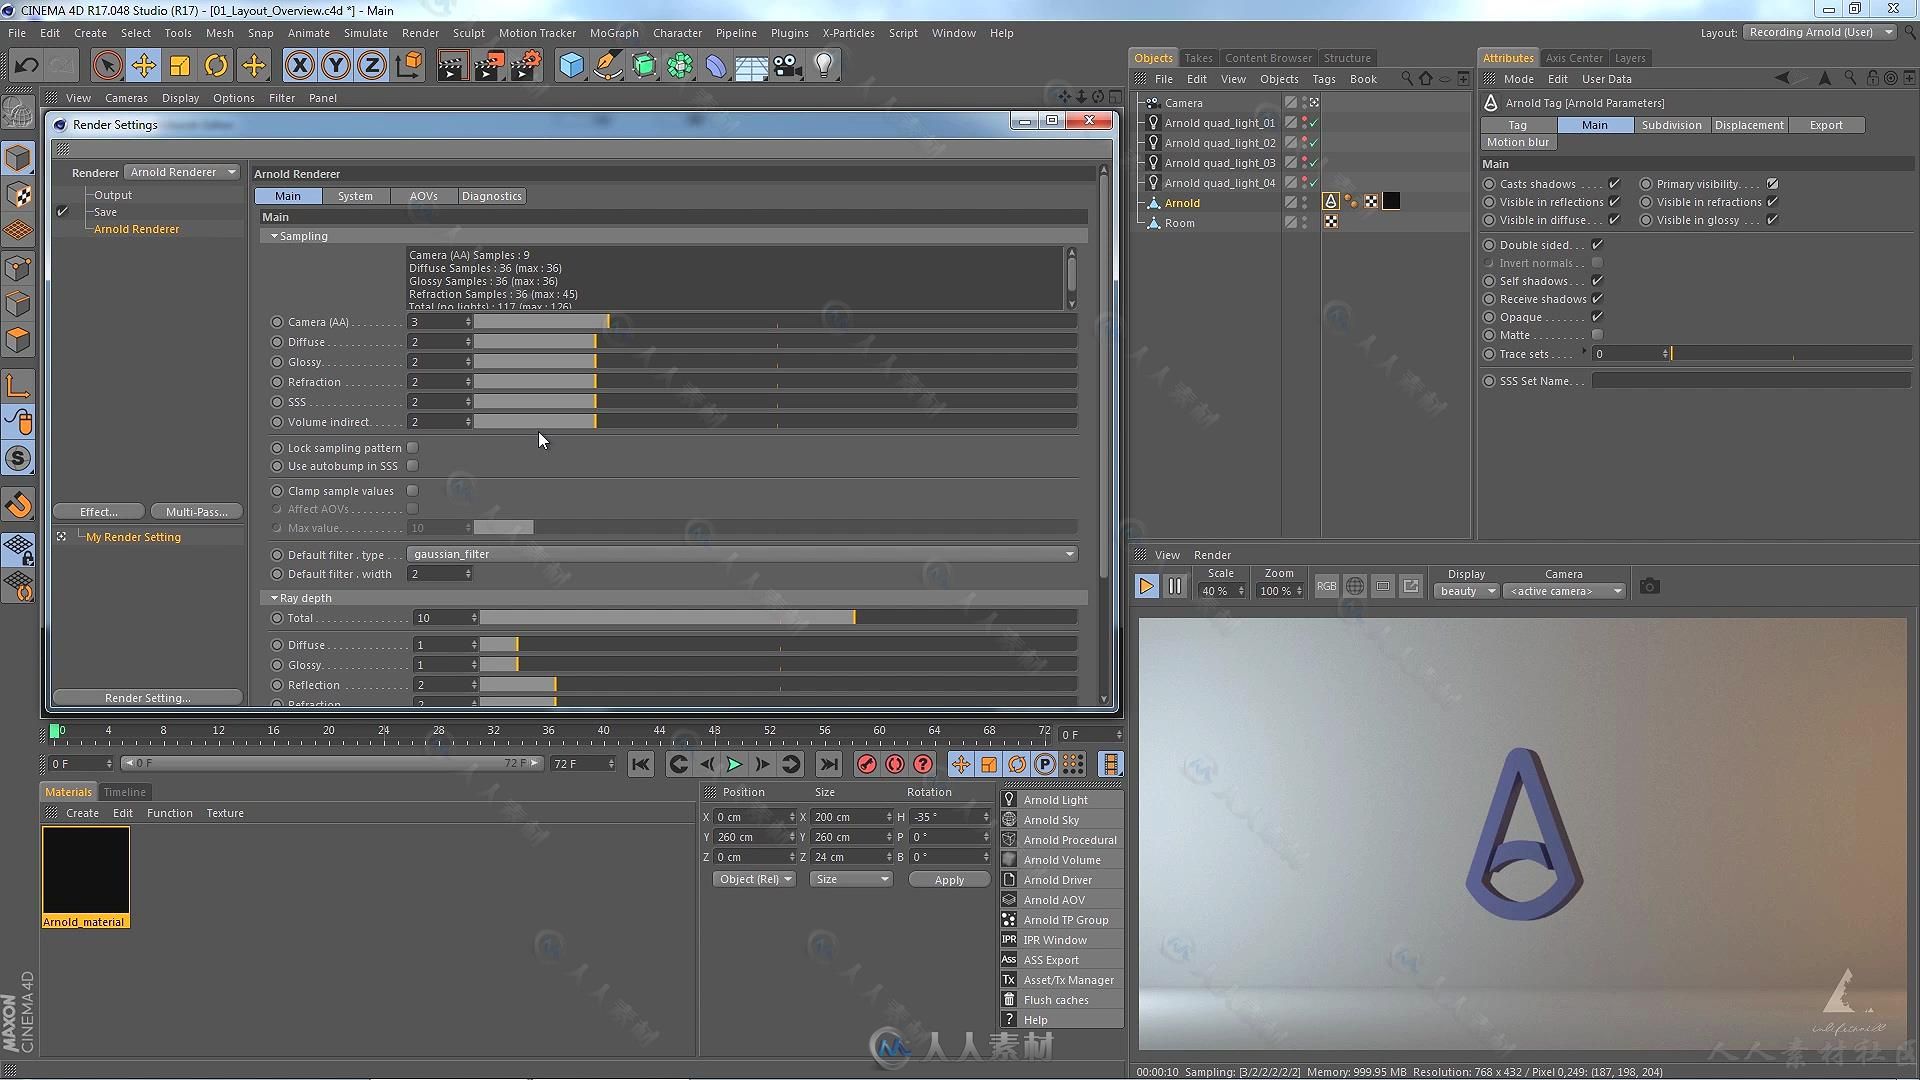The image size is (1920, 1080).
Task: Click the Render Setting... button
Action: [147, 697]
